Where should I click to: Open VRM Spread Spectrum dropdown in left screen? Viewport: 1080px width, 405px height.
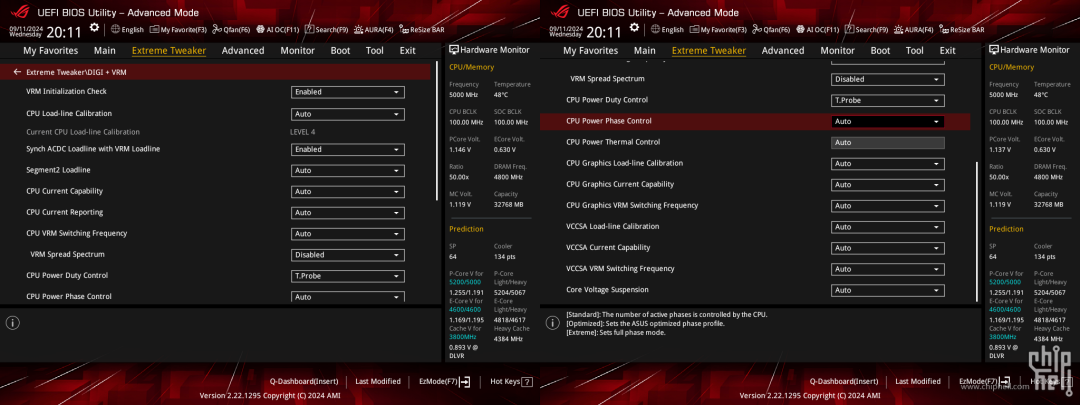click(x=348, y=255)
